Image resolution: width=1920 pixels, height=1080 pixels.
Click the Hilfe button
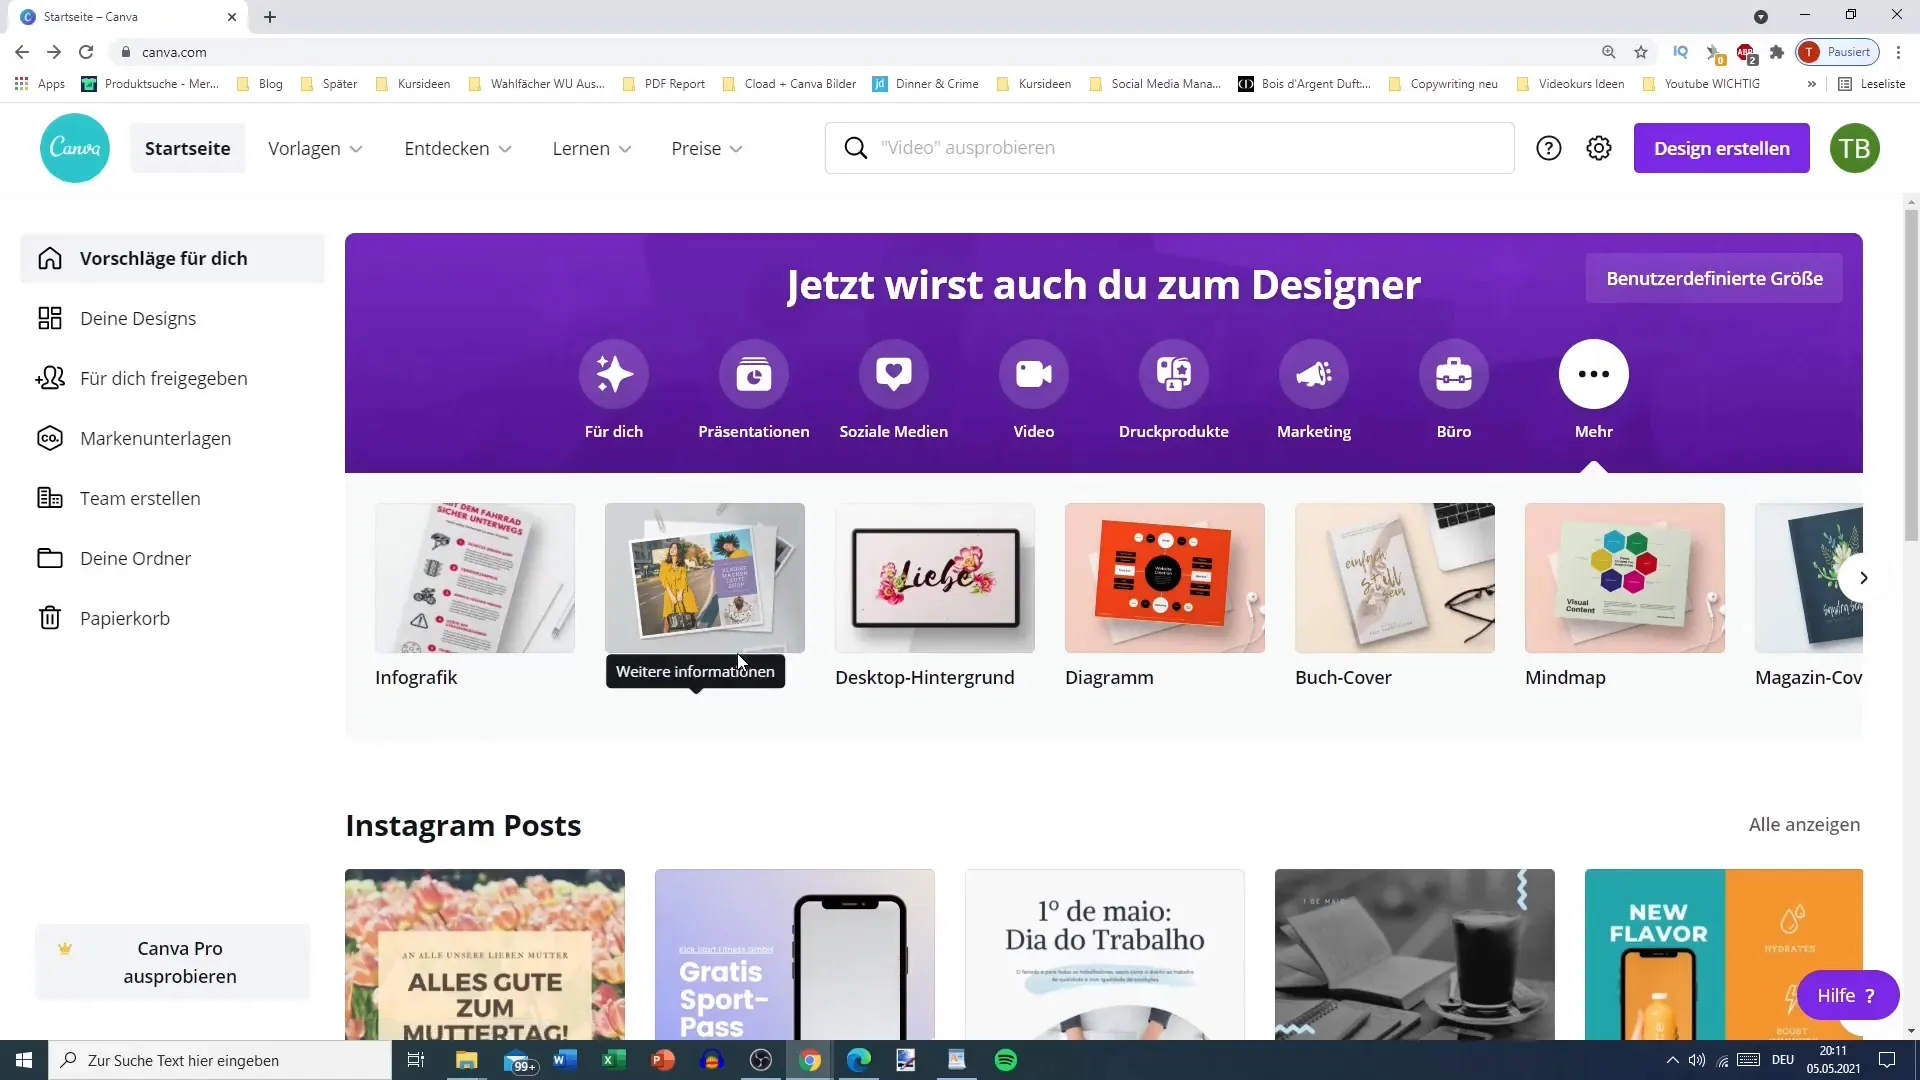pos(1848,995)
